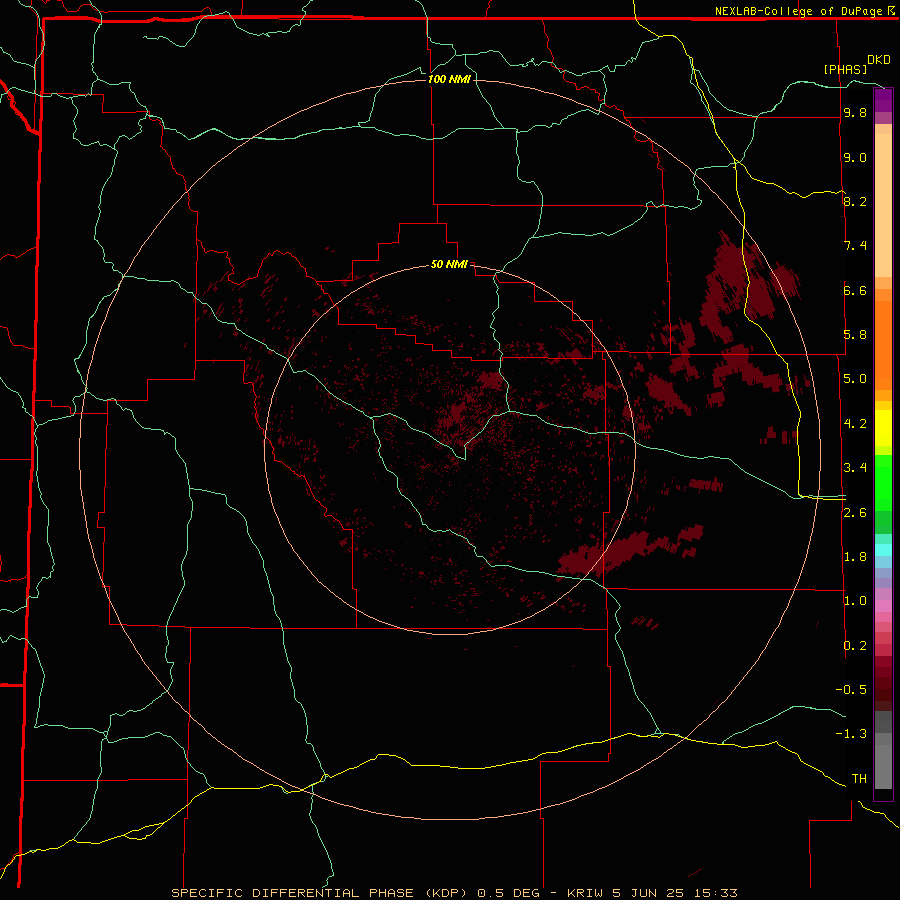
Task: Click the 9.0 value on the color scale
Action: pyautogui.click(x=855, y=157)
